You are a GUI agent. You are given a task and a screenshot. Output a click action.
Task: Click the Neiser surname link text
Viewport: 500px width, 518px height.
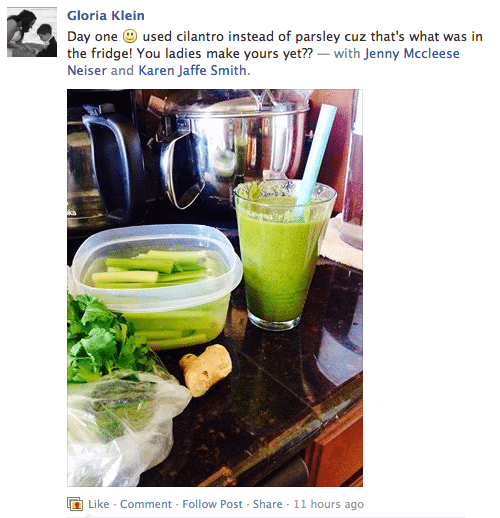pos(87,70)
